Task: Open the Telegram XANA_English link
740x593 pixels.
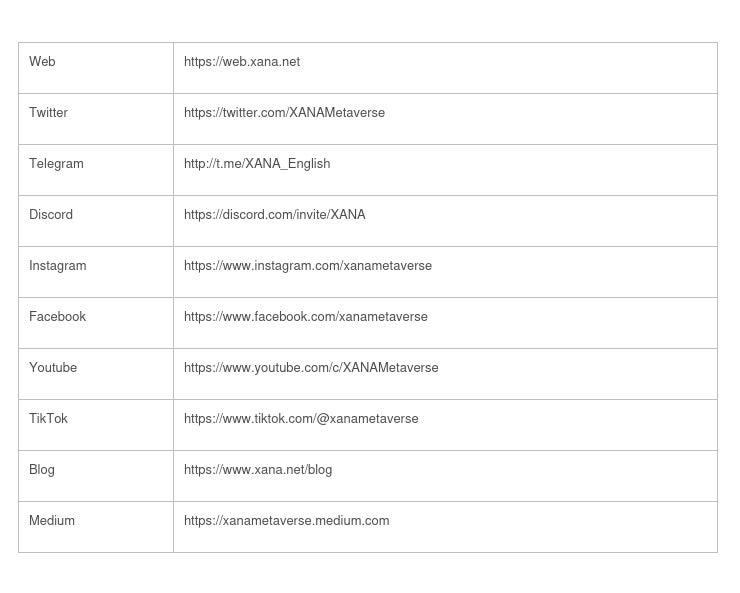Action: [x=257, y=164]
